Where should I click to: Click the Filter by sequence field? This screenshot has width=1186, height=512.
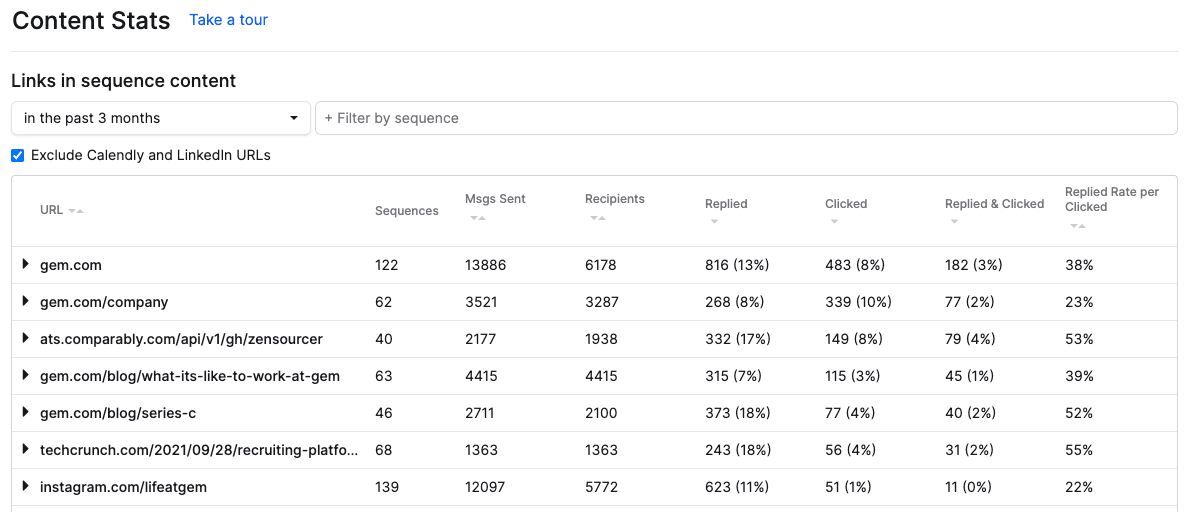point(745,118)
